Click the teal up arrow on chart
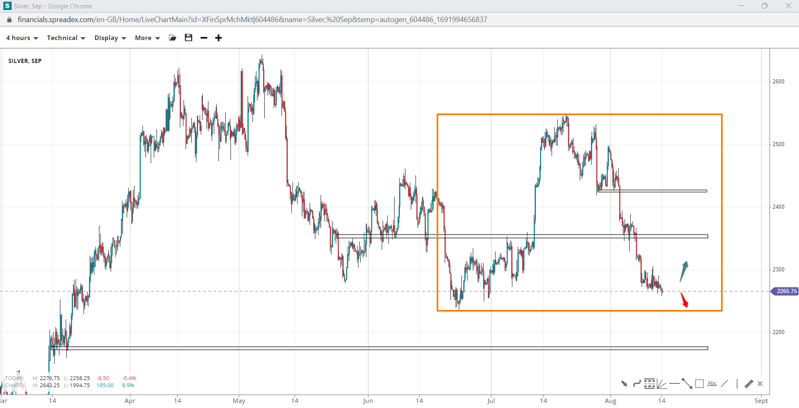The width and height of the screenshot is (799, 408). (x=684, y=270)
